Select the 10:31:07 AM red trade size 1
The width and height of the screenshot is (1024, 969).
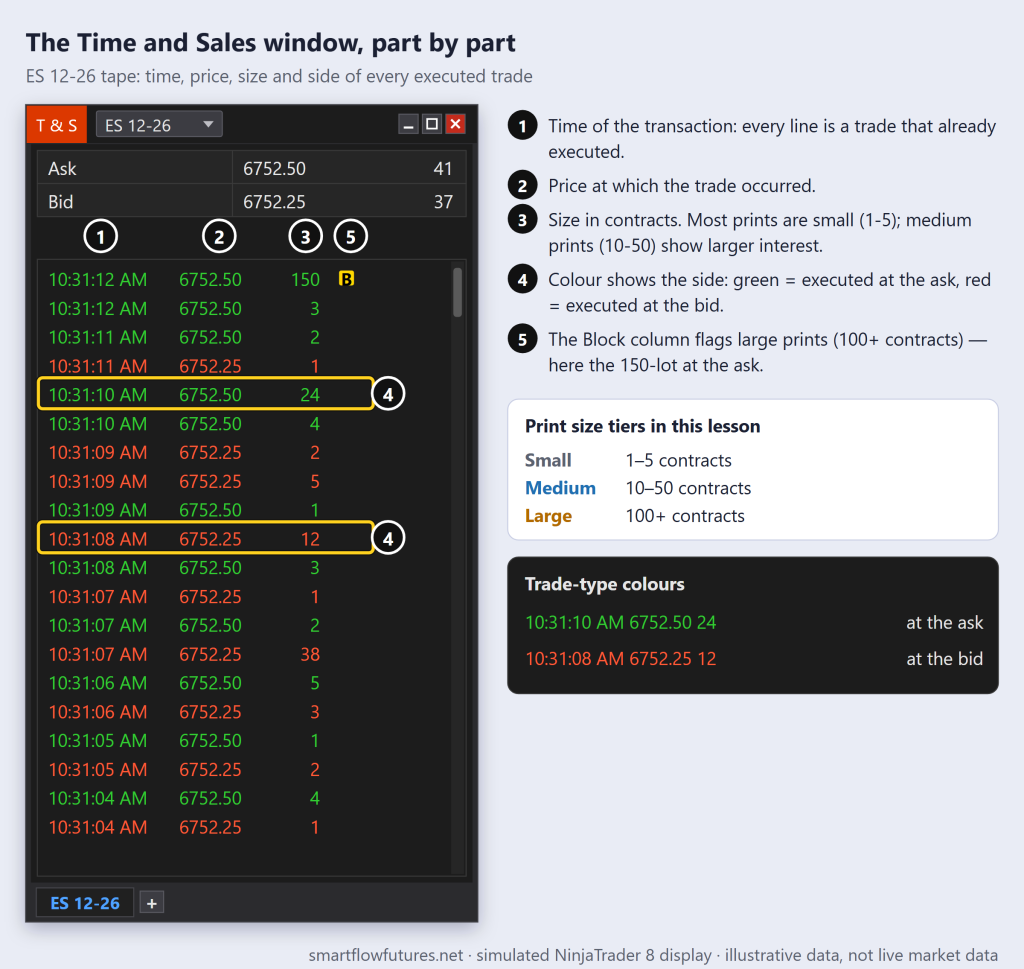(x=244, y=596)
